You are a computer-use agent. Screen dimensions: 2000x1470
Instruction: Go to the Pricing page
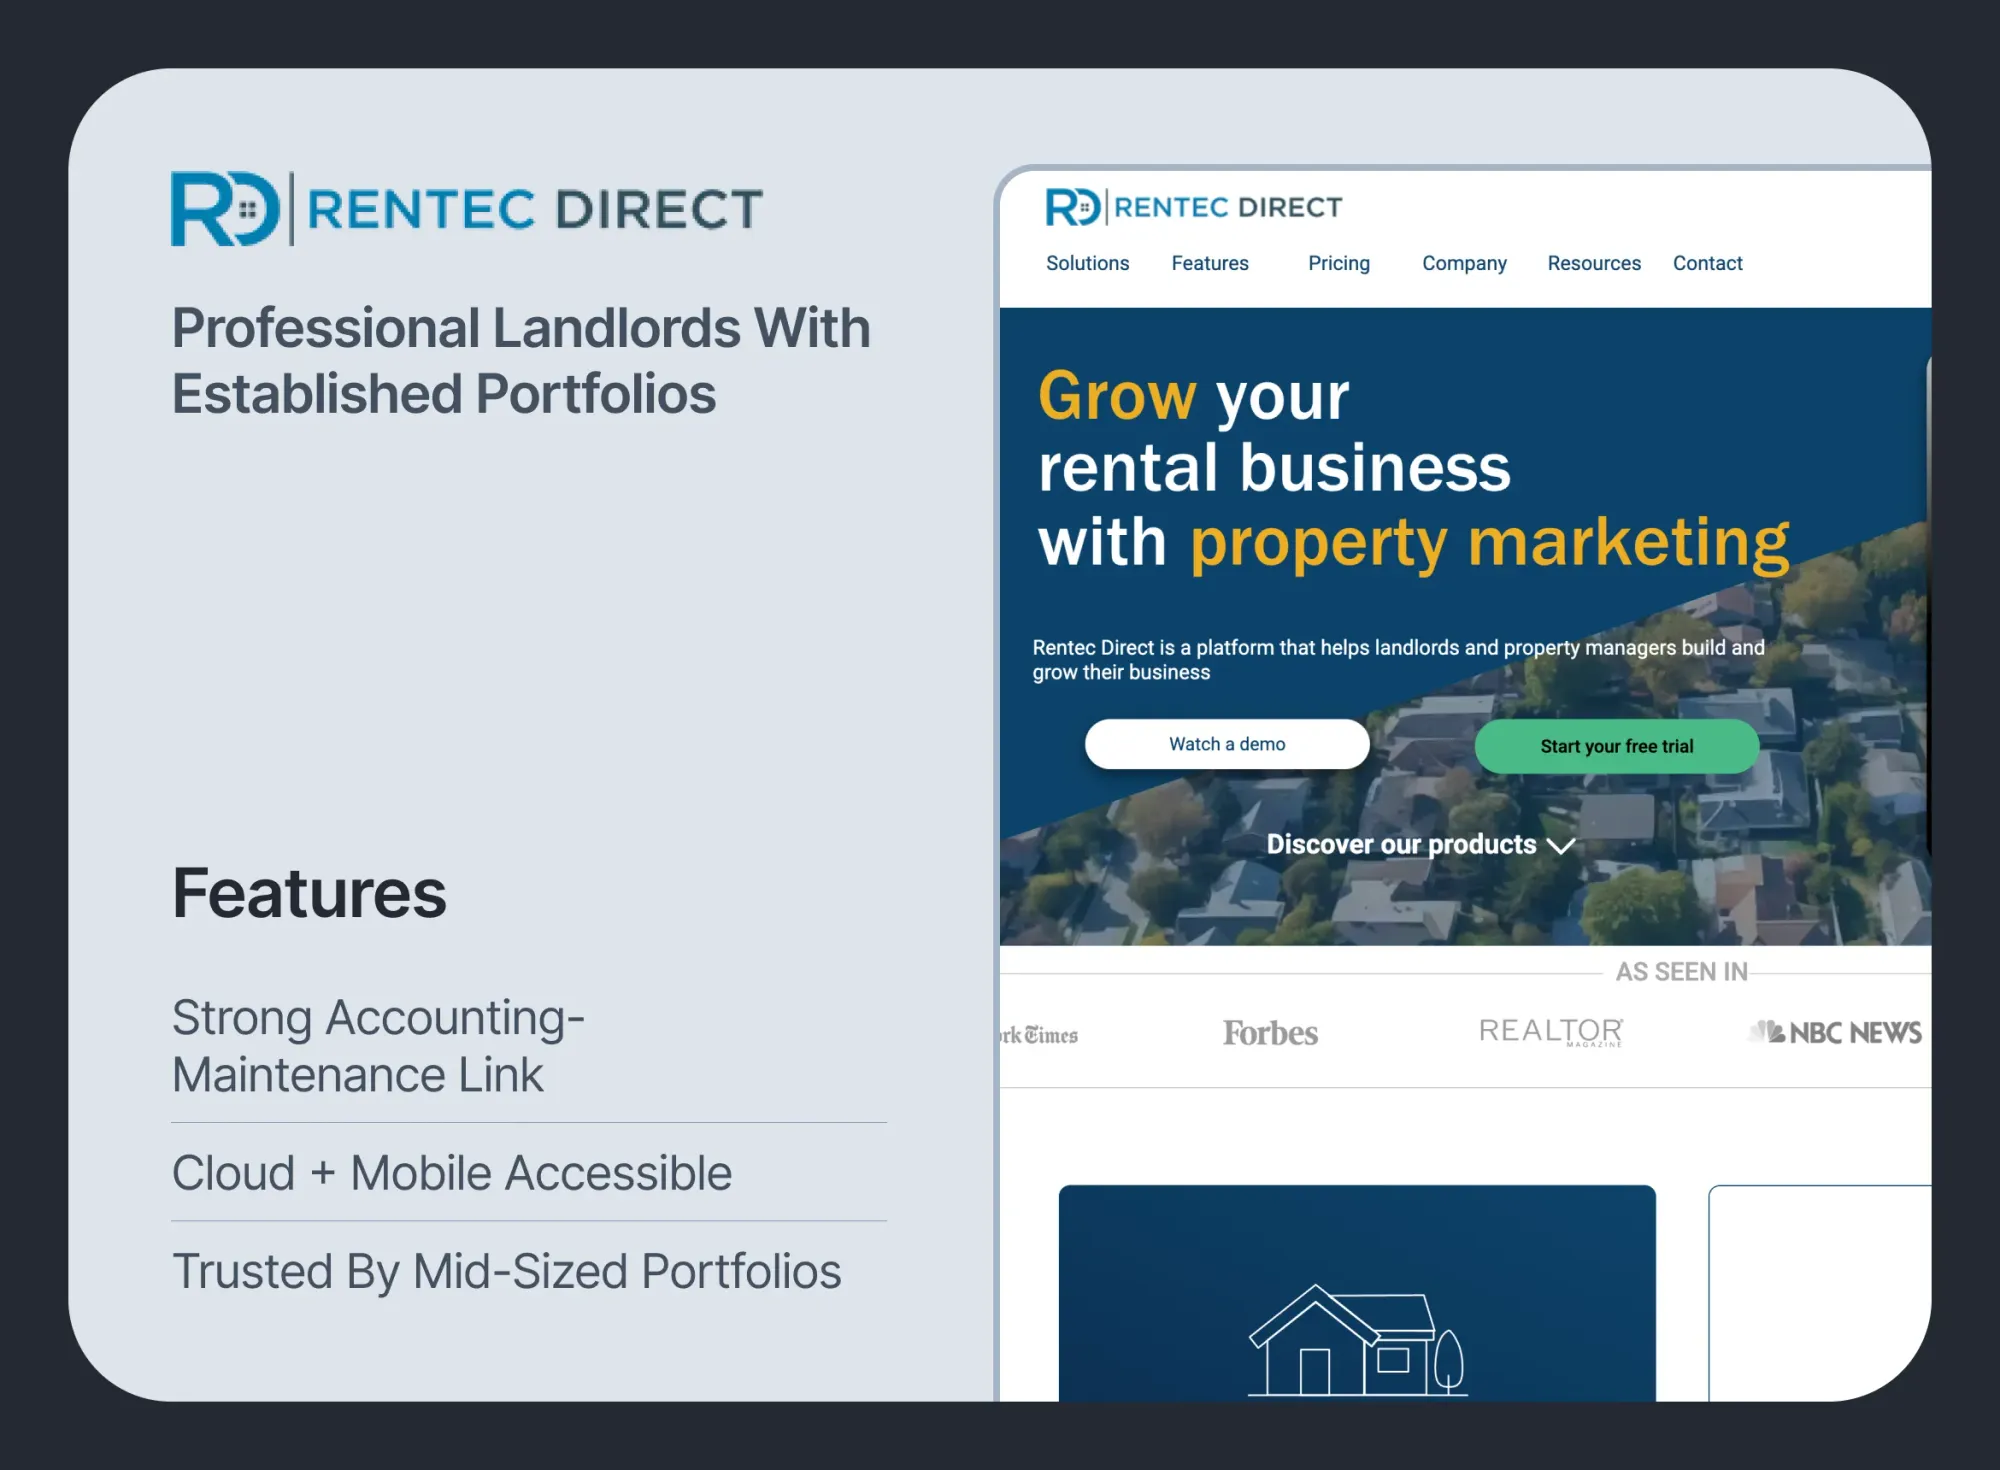(1338, 263)
